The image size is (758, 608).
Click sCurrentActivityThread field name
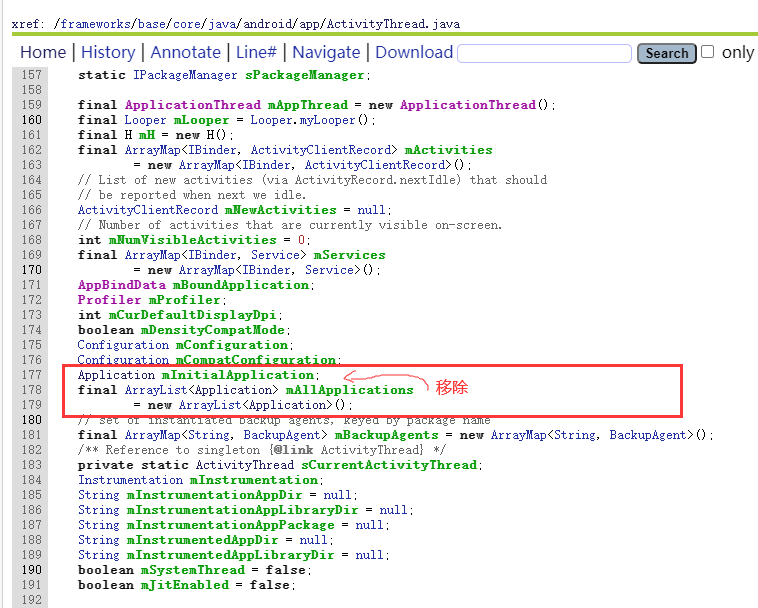389,464
